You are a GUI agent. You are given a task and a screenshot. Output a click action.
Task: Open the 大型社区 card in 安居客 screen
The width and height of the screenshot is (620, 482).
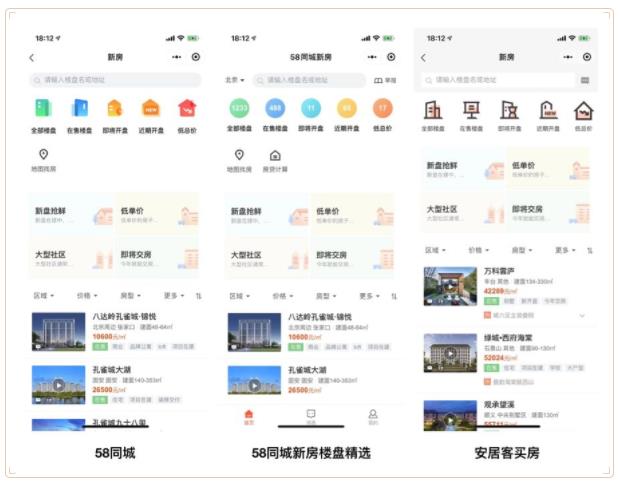point(463,213)
